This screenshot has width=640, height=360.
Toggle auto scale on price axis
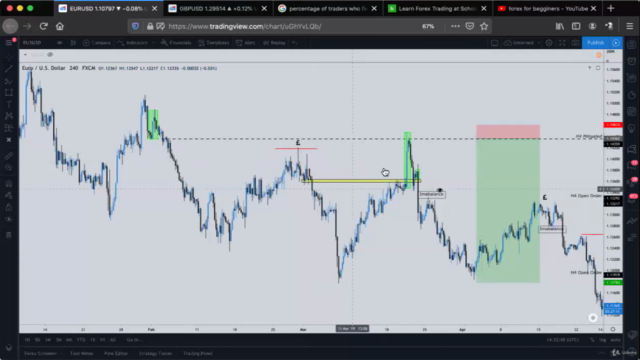[x=615, y=340]
